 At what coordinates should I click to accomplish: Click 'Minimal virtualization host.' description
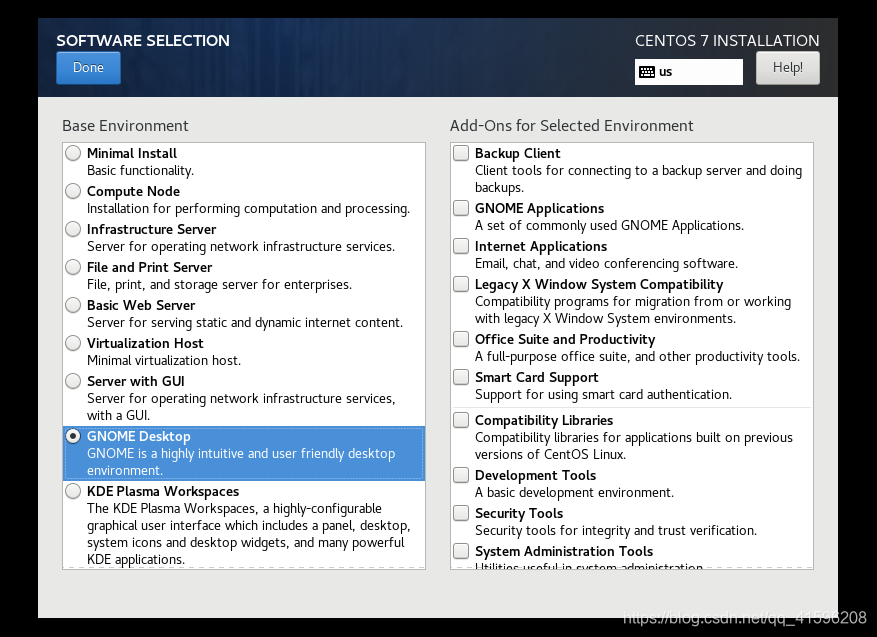[164, 361]
